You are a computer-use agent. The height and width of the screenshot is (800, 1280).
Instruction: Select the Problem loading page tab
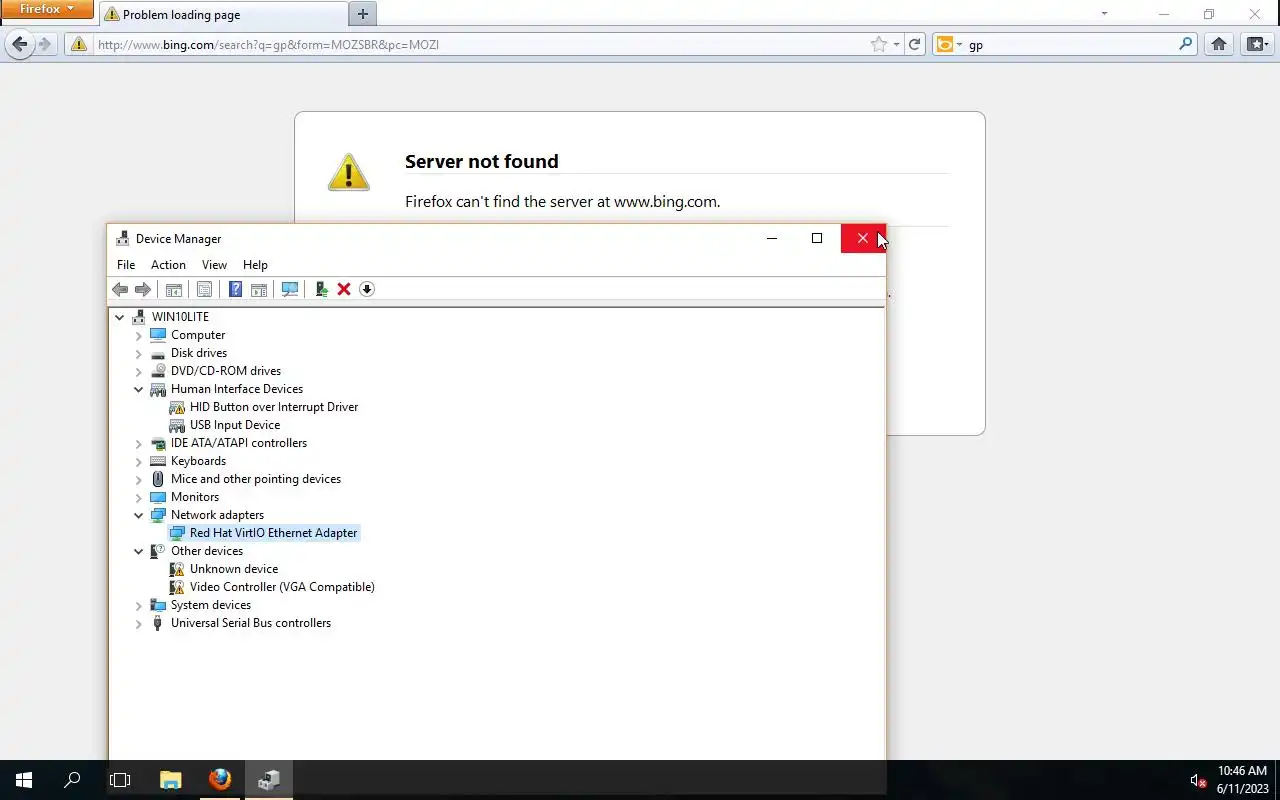pyautogui.click(x=223, y=14)
